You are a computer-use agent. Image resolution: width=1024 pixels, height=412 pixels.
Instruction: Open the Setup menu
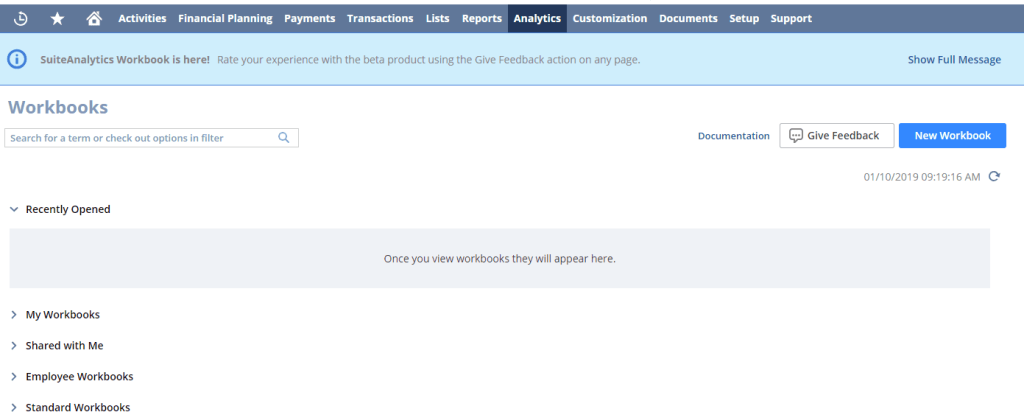[x=744, y=19]
